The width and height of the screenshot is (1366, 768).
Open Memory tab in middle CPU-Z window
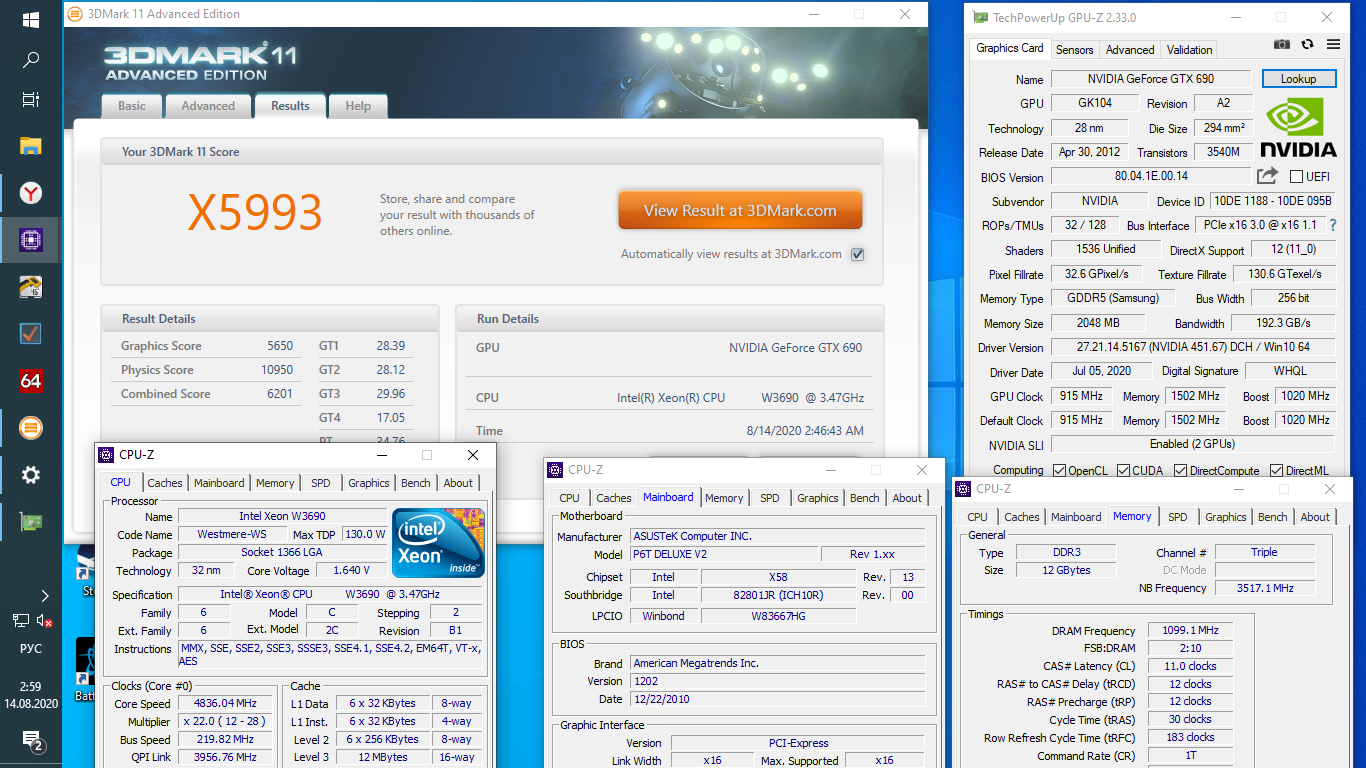pyautogui.click(x=724, y=498)
